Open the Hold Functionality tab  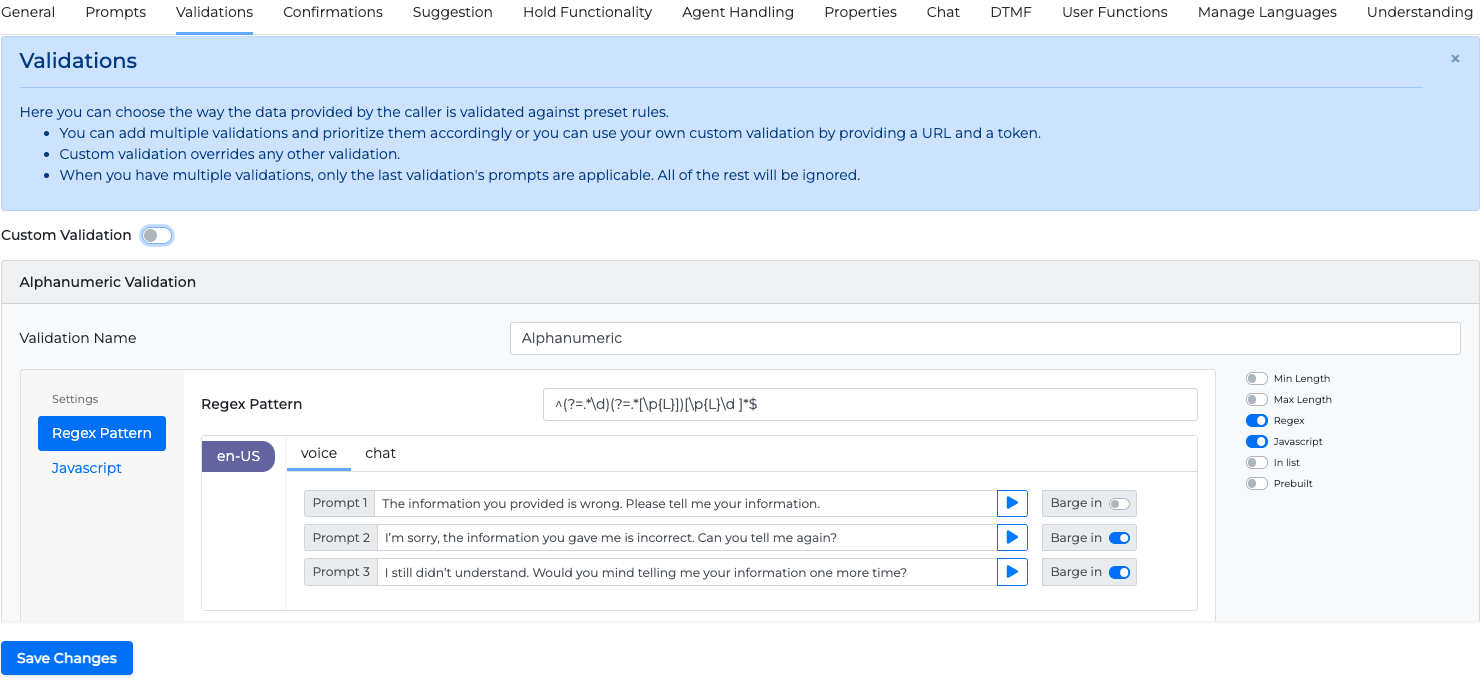[587, 13]
